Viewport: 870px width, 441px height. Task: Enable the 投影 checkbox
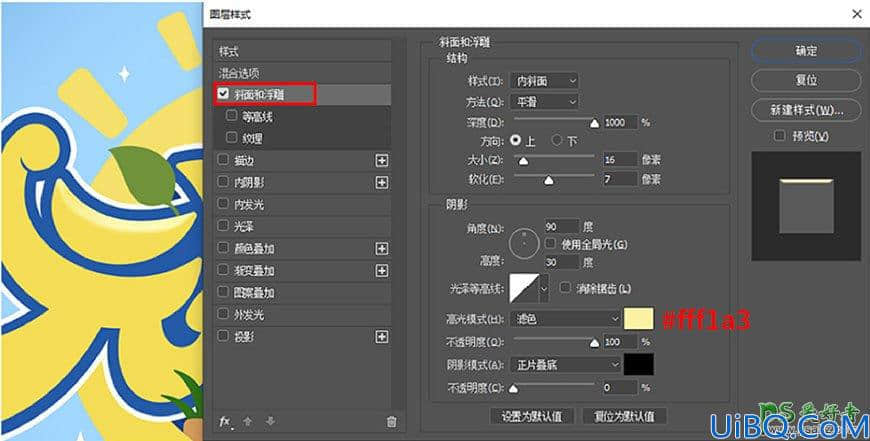click(223, 336)
